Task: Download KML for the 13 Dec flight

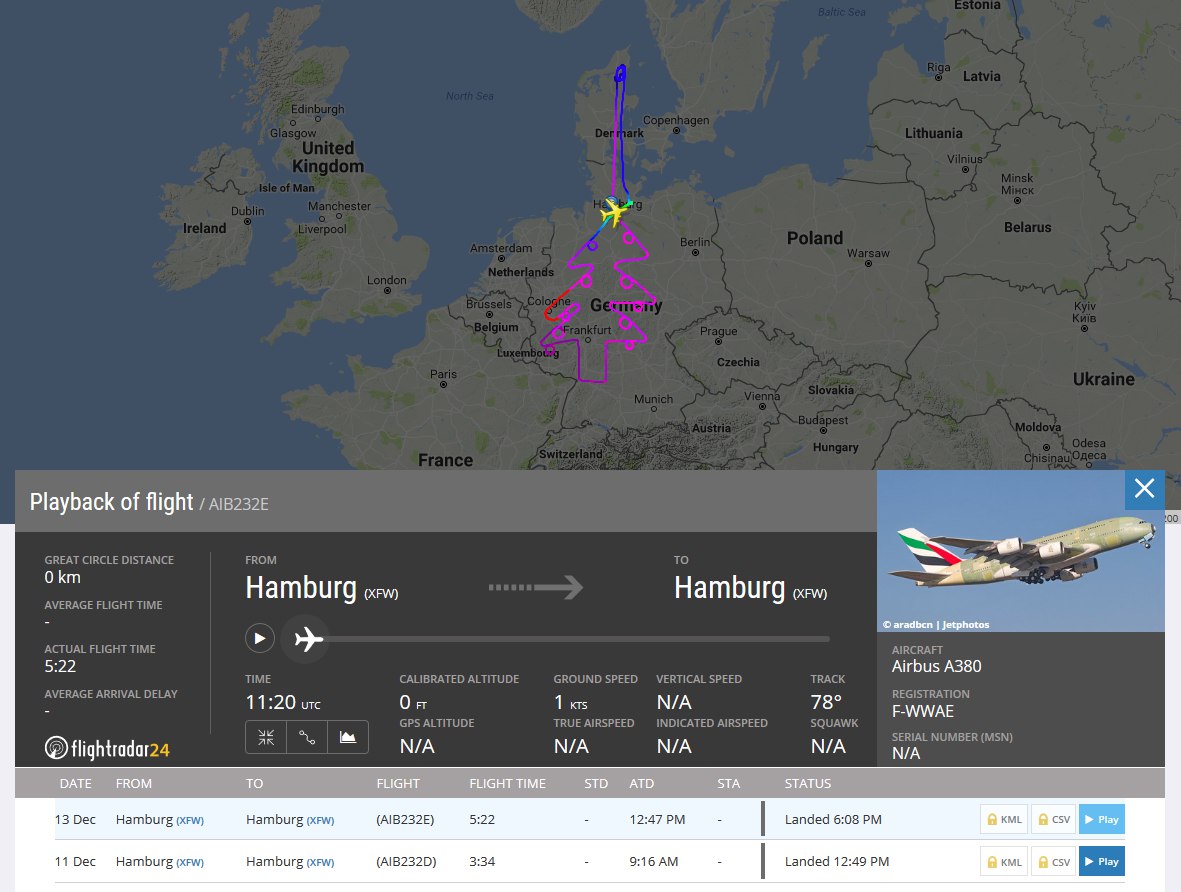Action: pyautogui.click(x=1003, y=819)
